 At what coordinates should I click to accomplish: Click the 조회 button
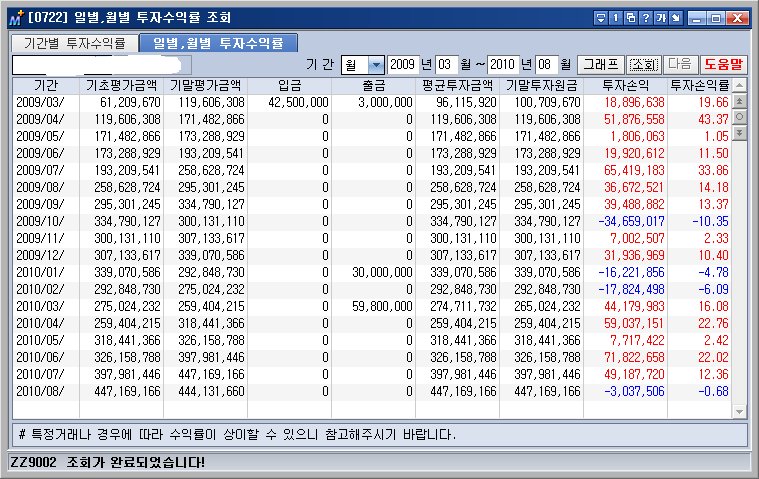644,64
